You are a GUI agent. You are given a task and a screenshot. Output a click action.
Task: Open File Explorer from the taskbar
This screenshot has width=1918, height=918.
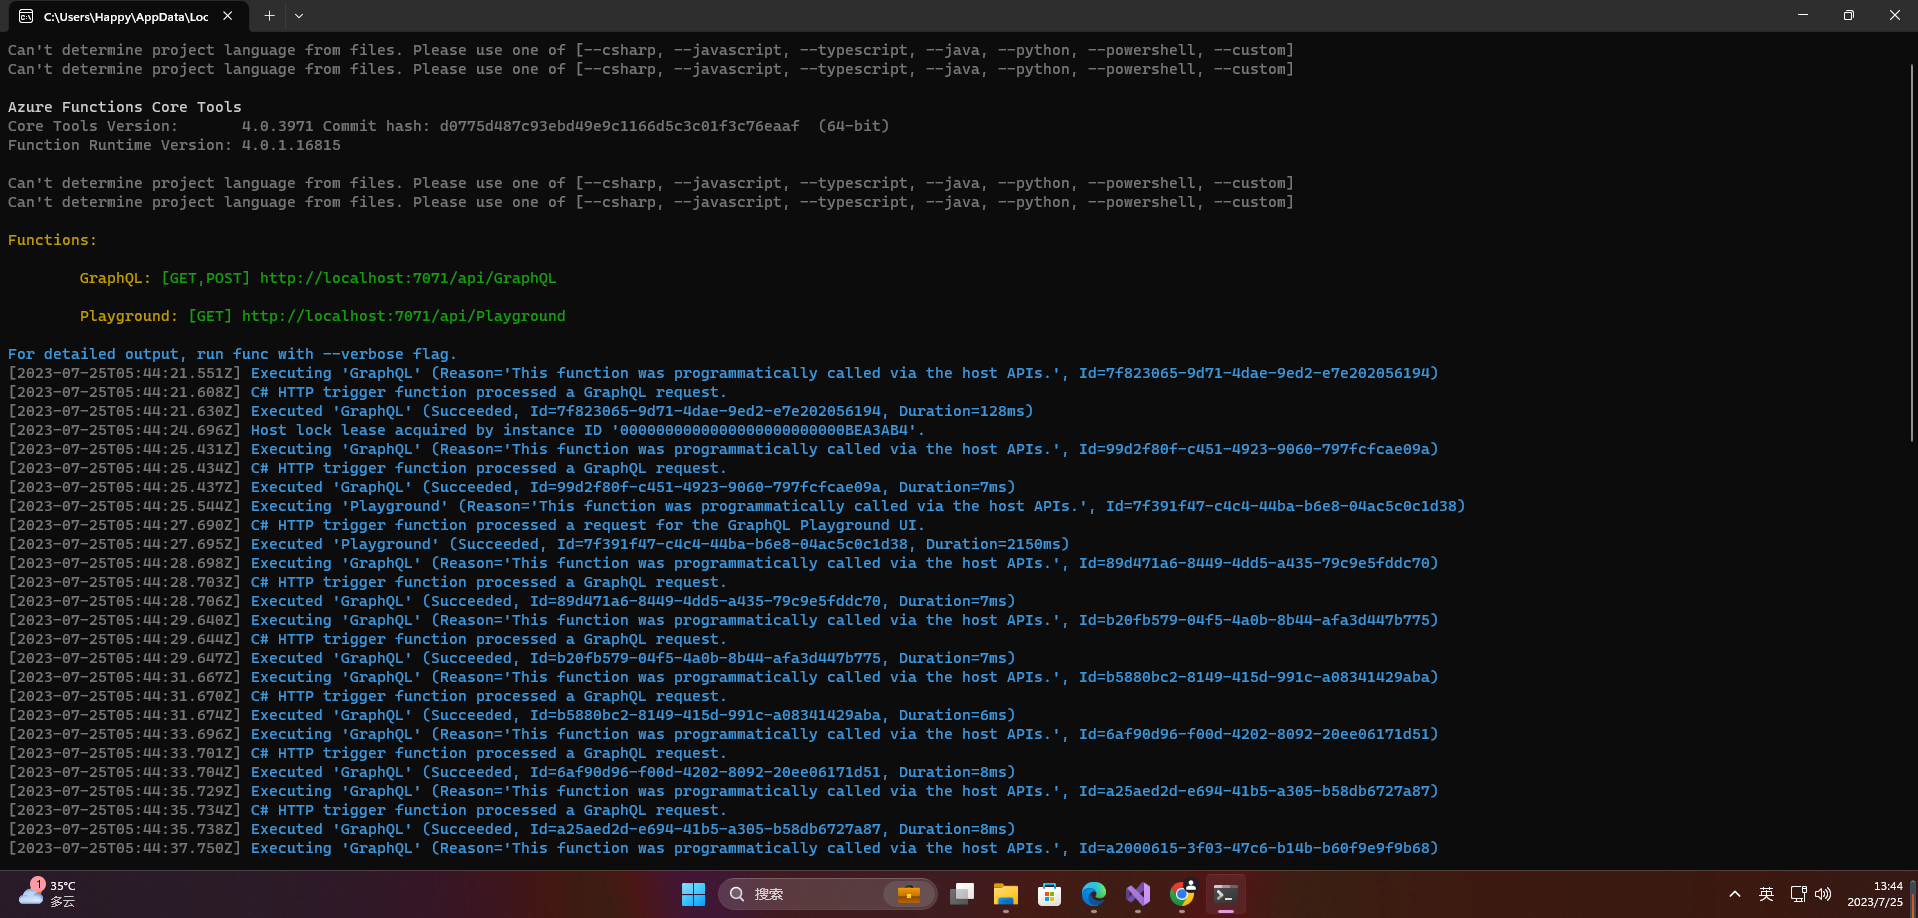point(1006,894)
